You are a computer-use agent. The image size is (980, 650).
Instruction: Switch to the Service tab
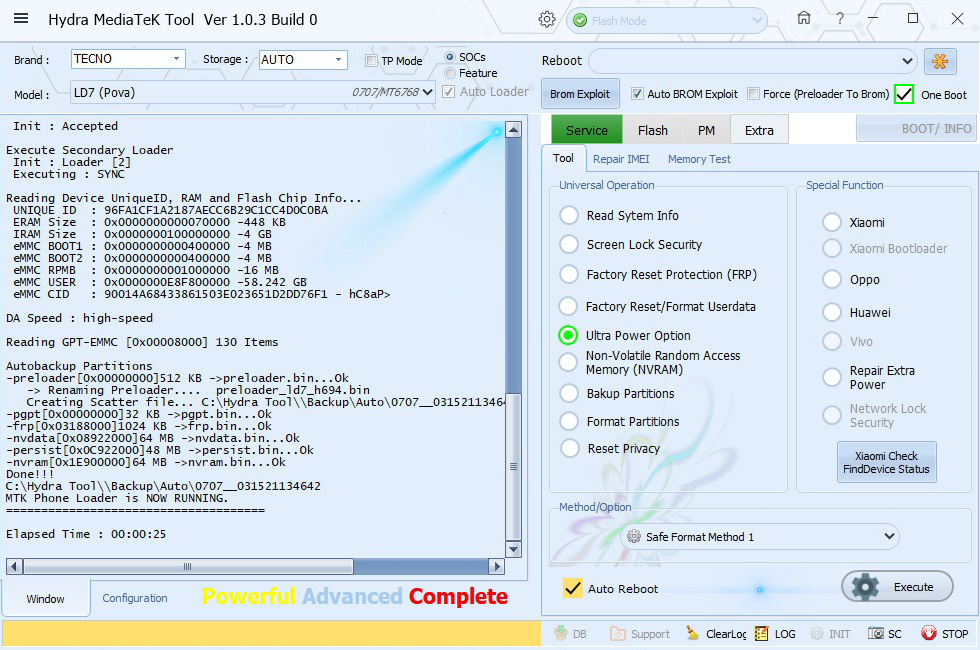587,130
